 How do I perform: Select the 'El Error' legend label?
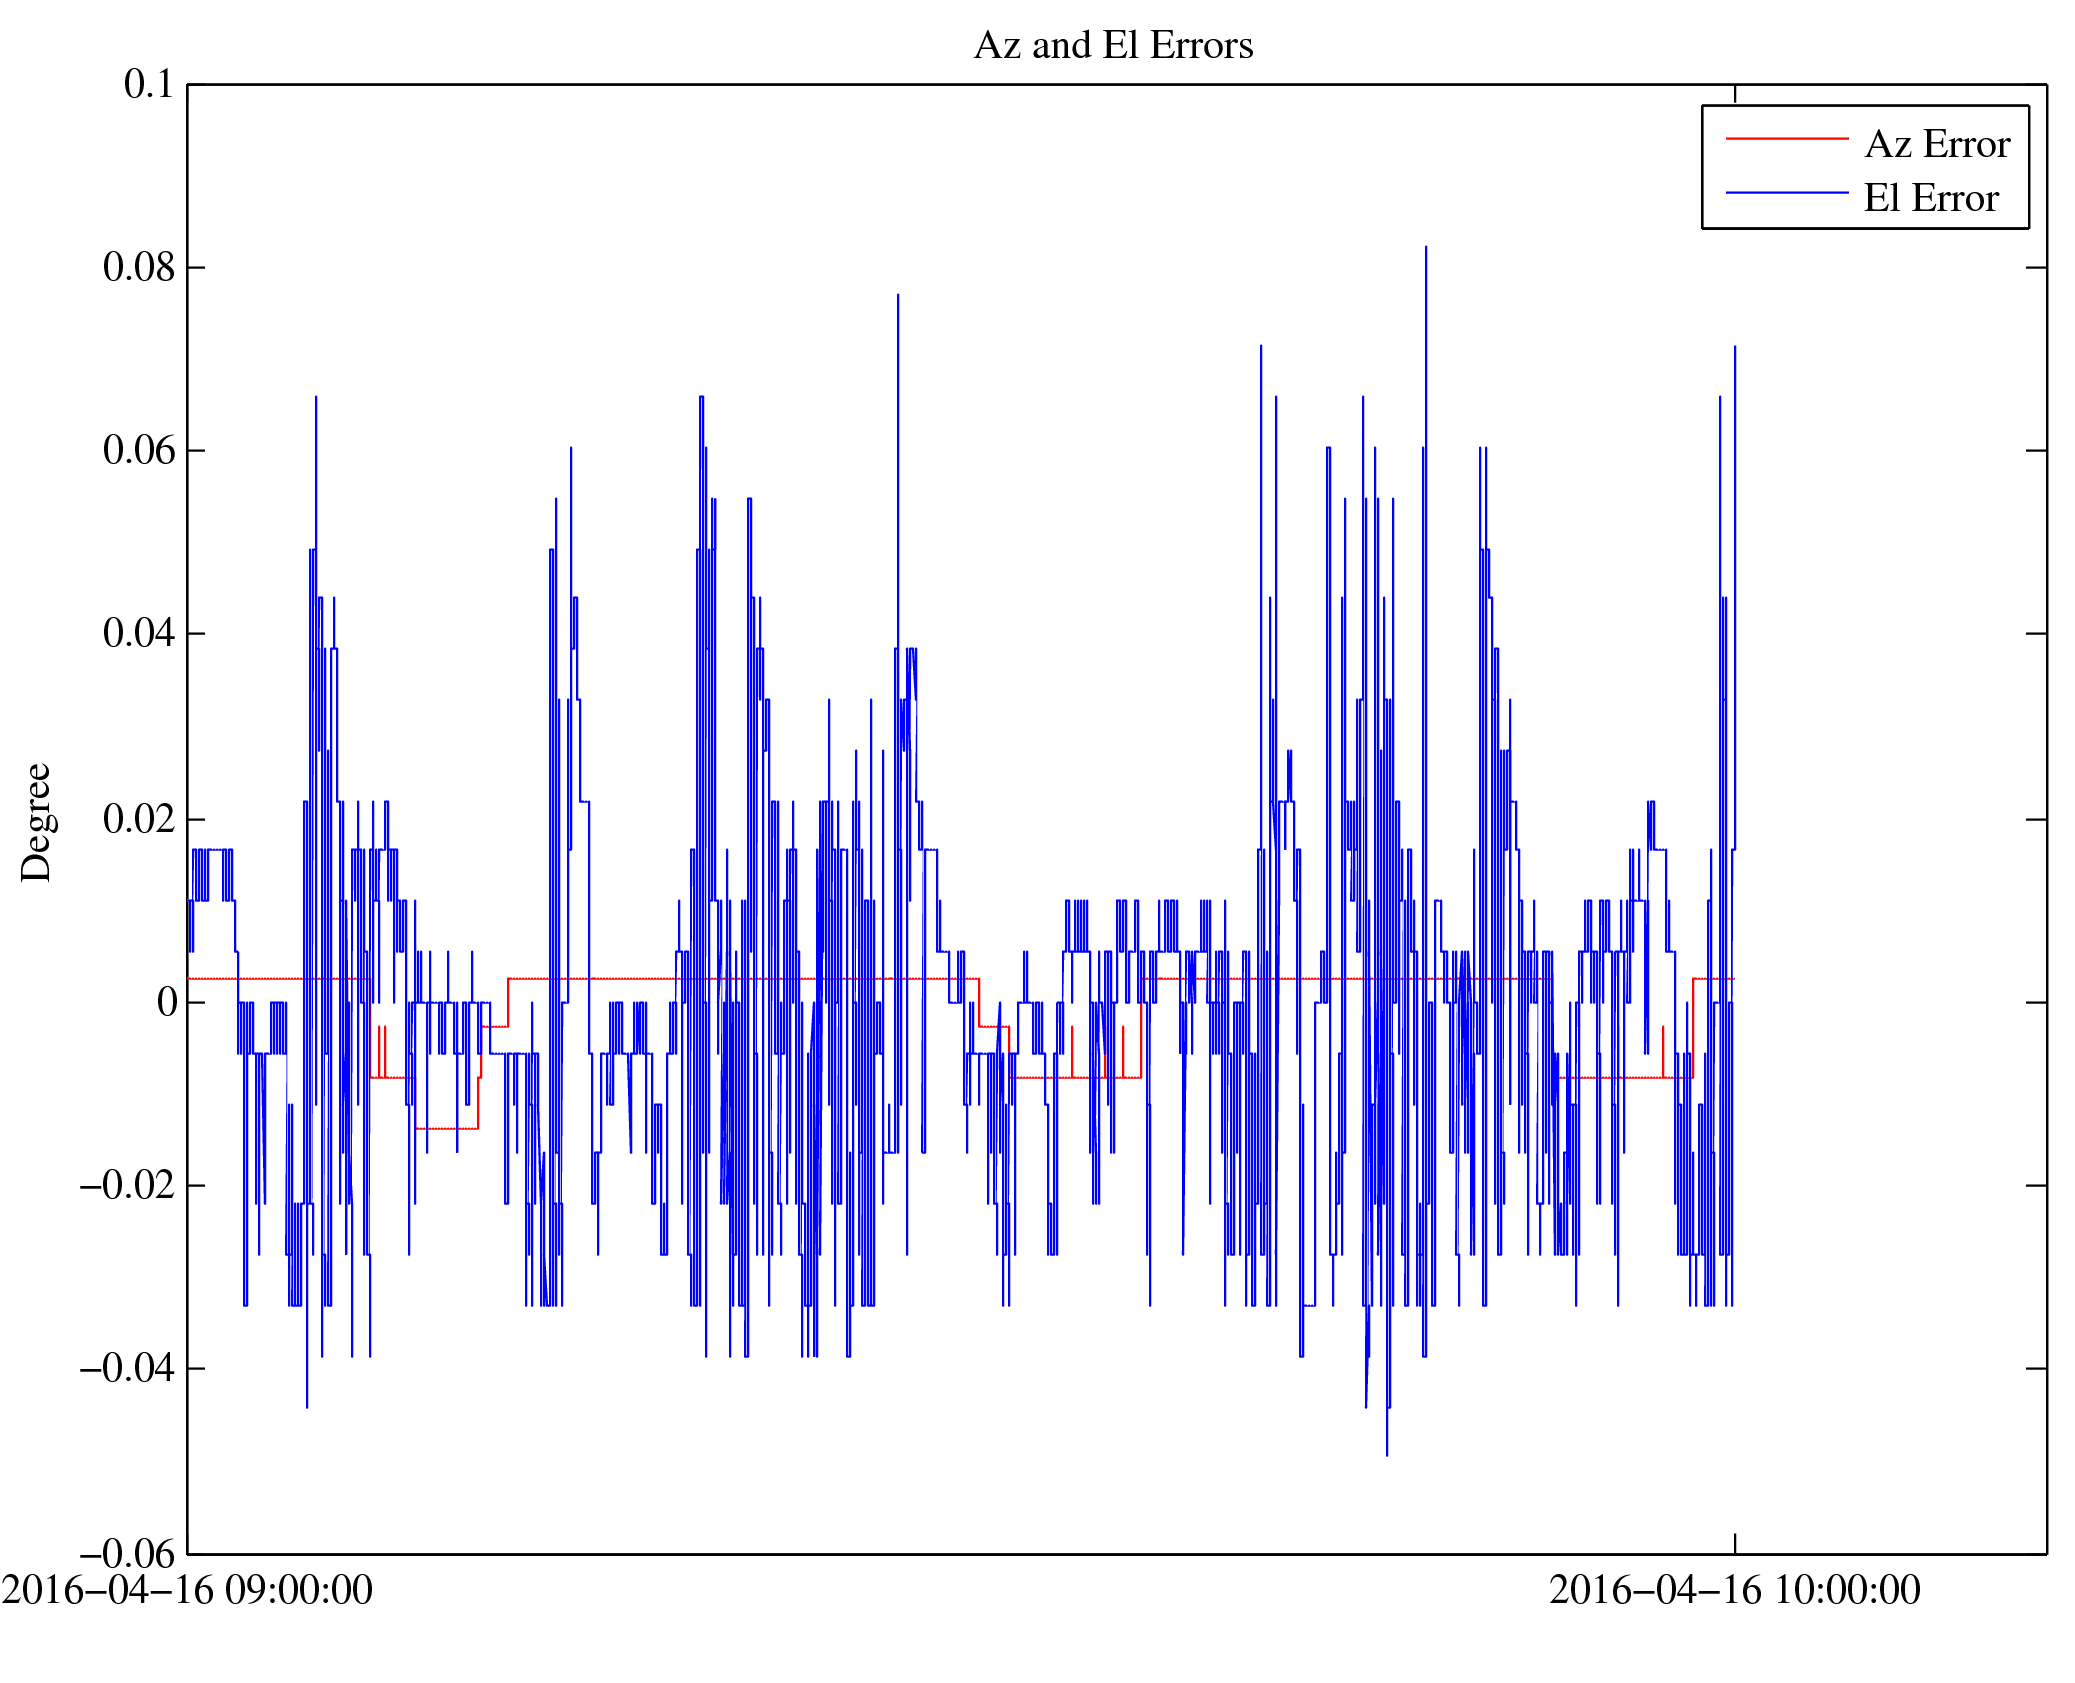1930,199
